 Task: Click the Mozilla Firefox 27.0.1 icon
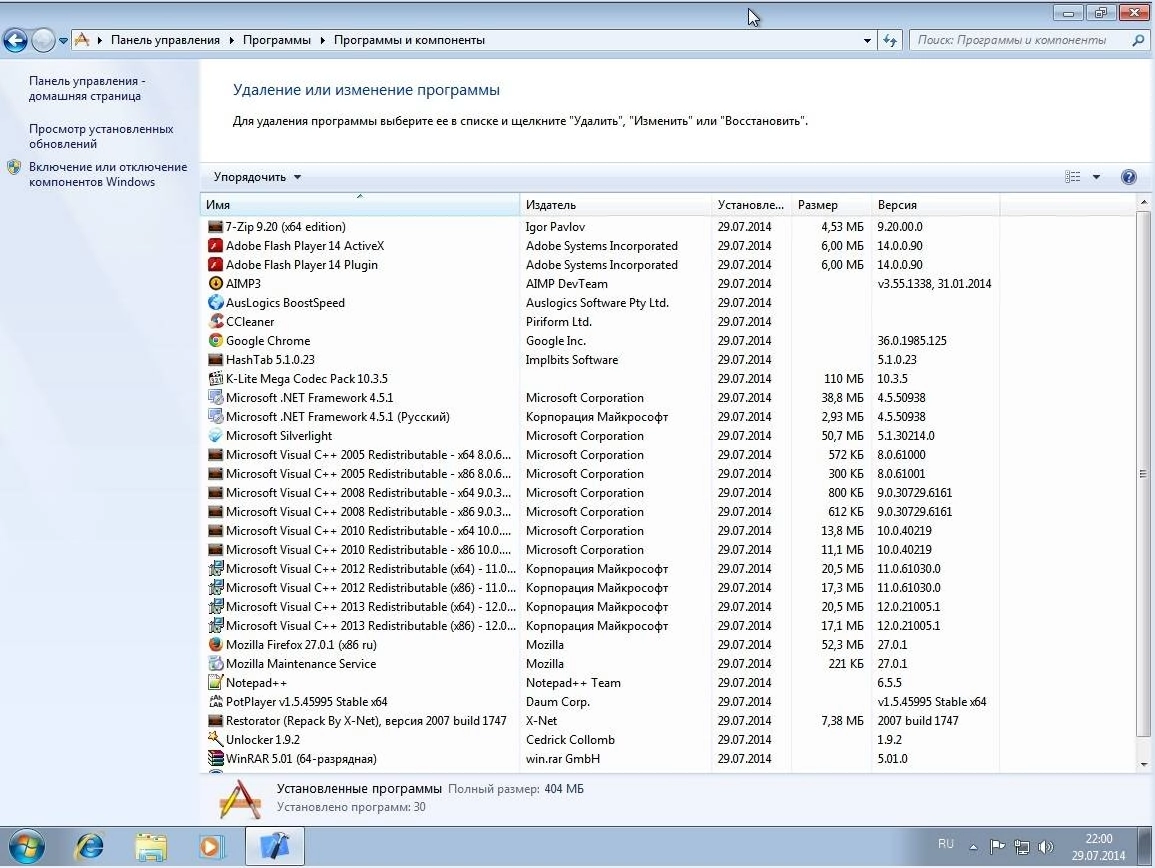215,645
